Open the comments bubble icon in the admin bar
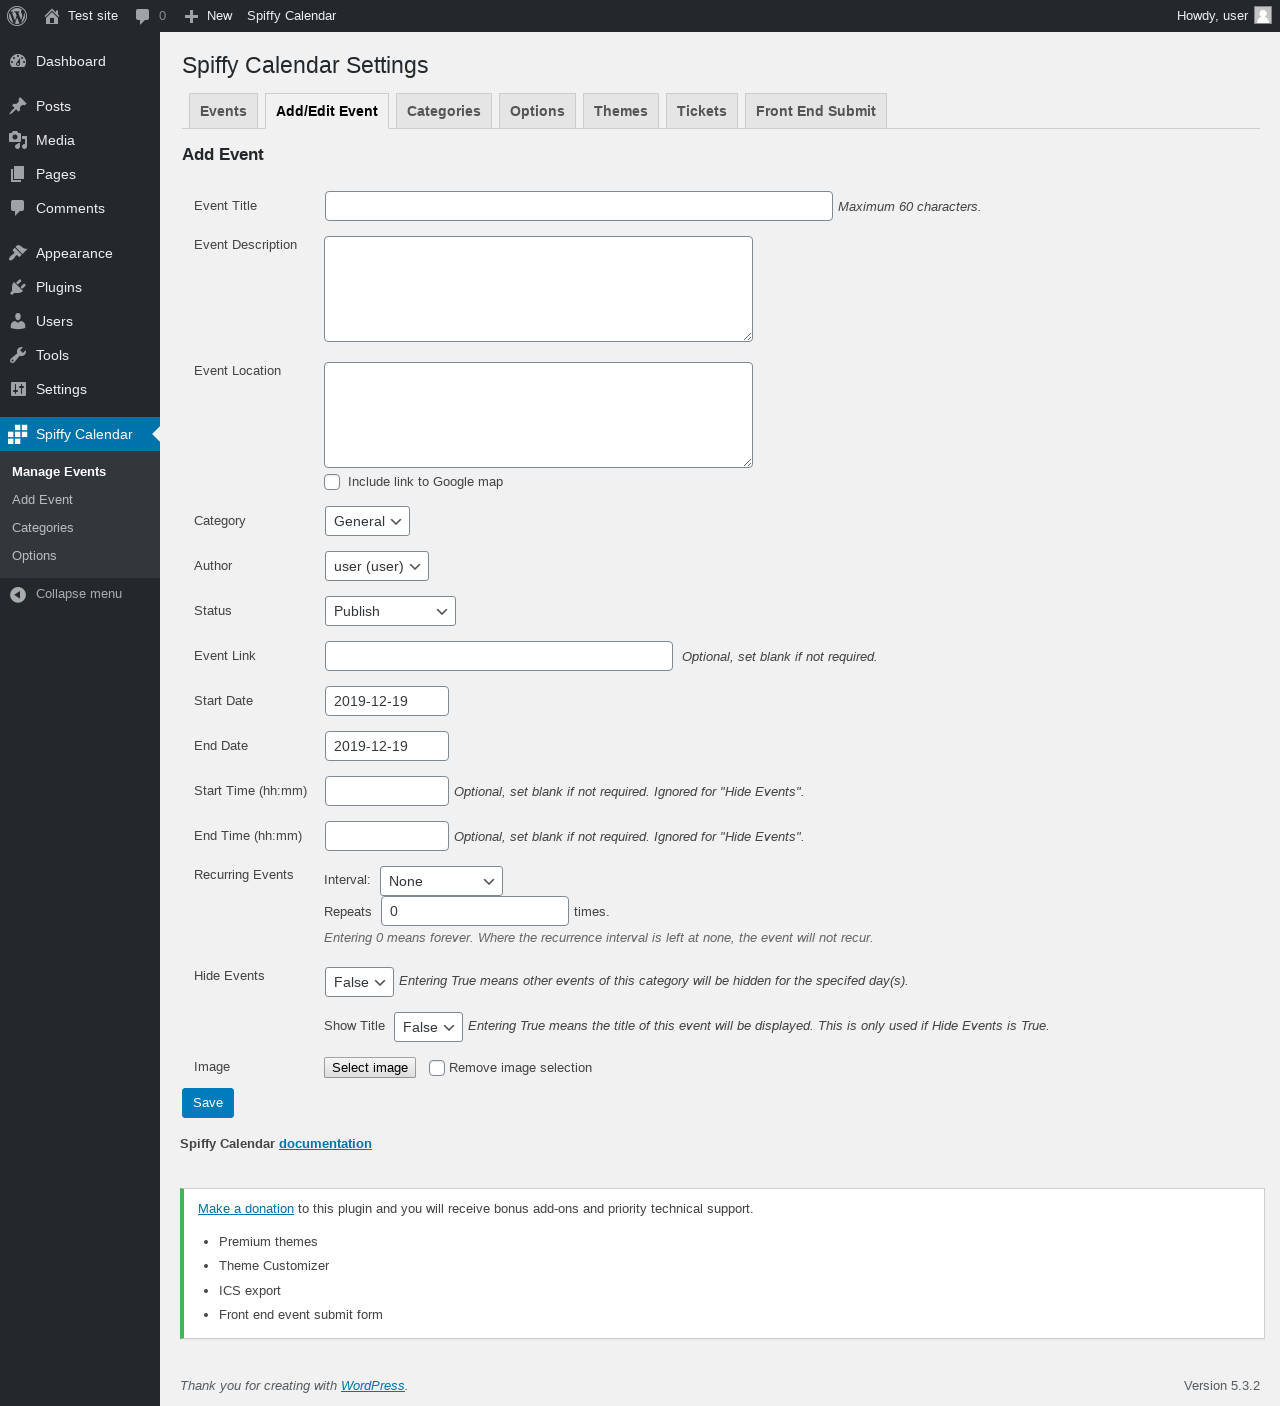 tap(142, 16)
